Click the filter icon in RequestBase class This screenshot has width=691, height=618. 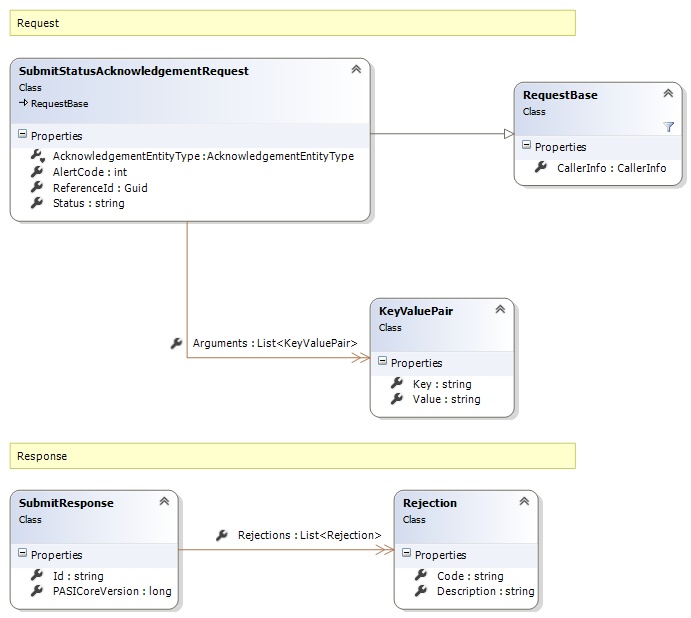[x=668, y=127]
